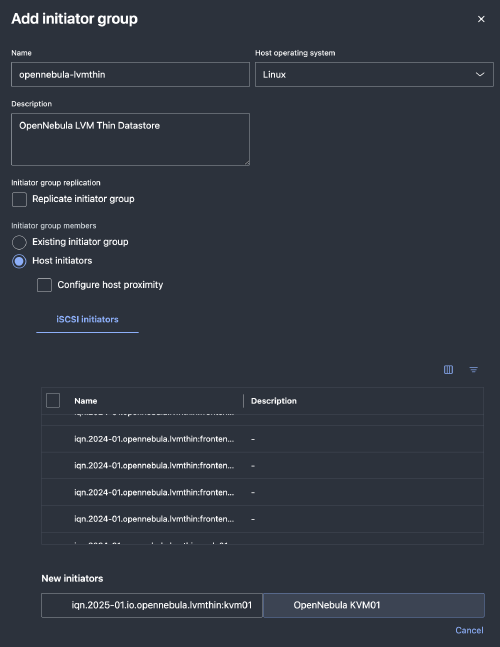Screen dimensions: 500x647
Task: Click the Cancel link
Action: (x=469, y=630)
